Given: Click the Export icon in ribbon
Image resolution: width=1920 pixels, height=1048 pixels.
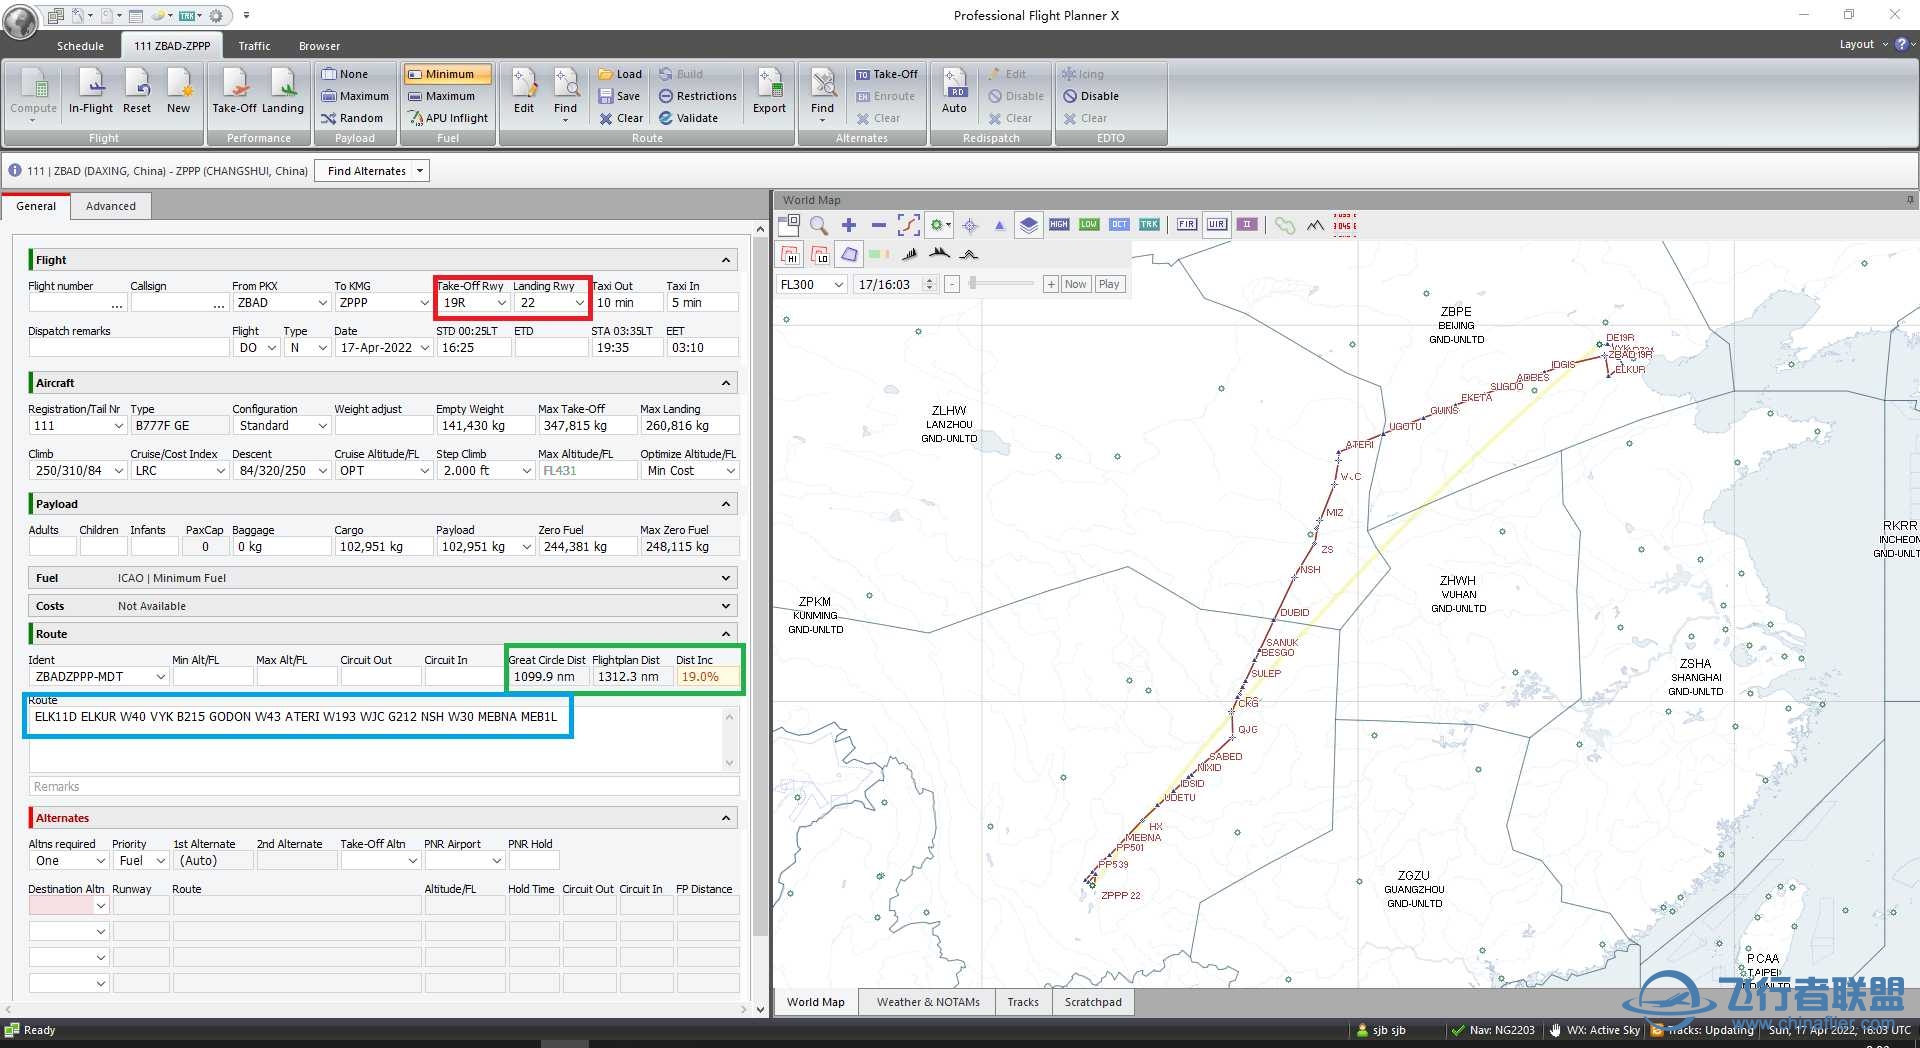Looking at the screenshot, I should [769, 91].
